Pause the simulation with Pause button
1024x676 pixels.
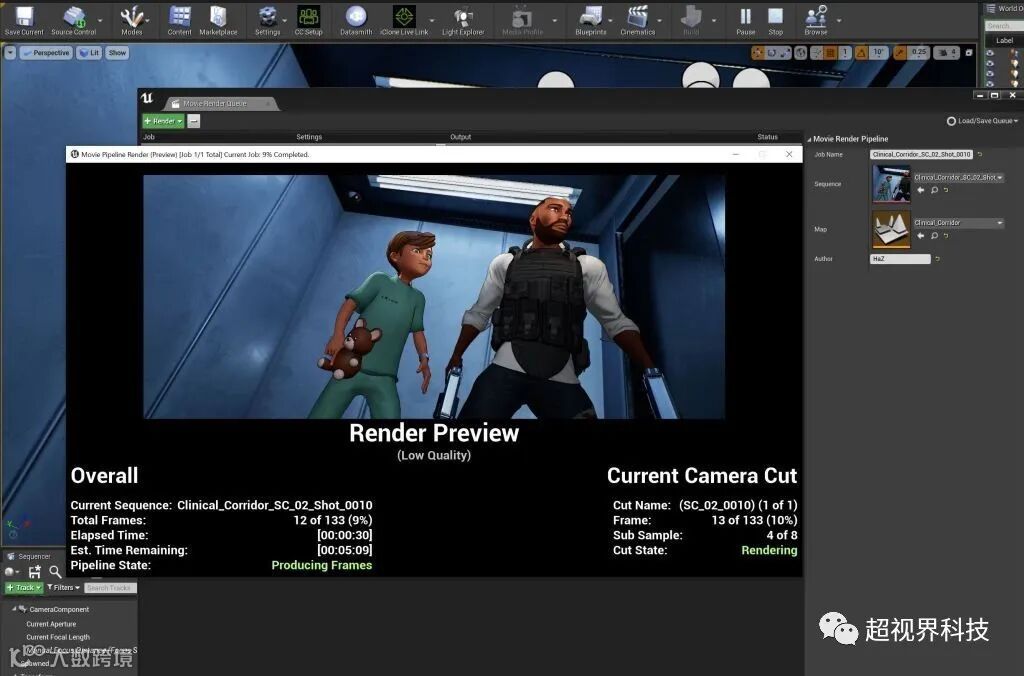(745, 21)
